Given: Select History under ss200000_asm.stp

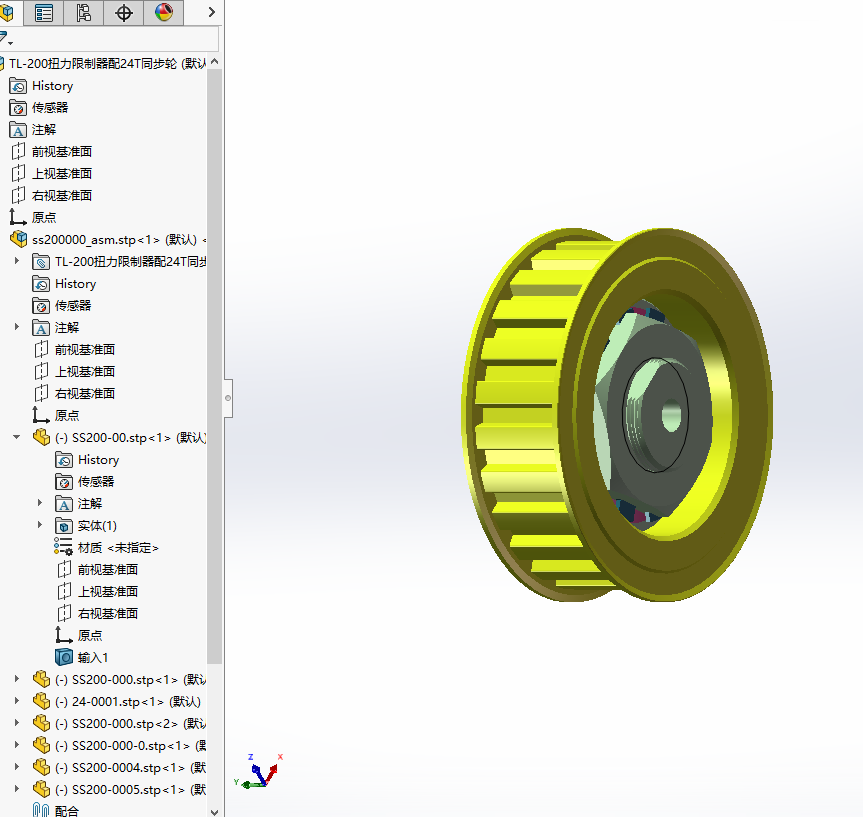Looking at the screenshot, I should pos(64,284).
